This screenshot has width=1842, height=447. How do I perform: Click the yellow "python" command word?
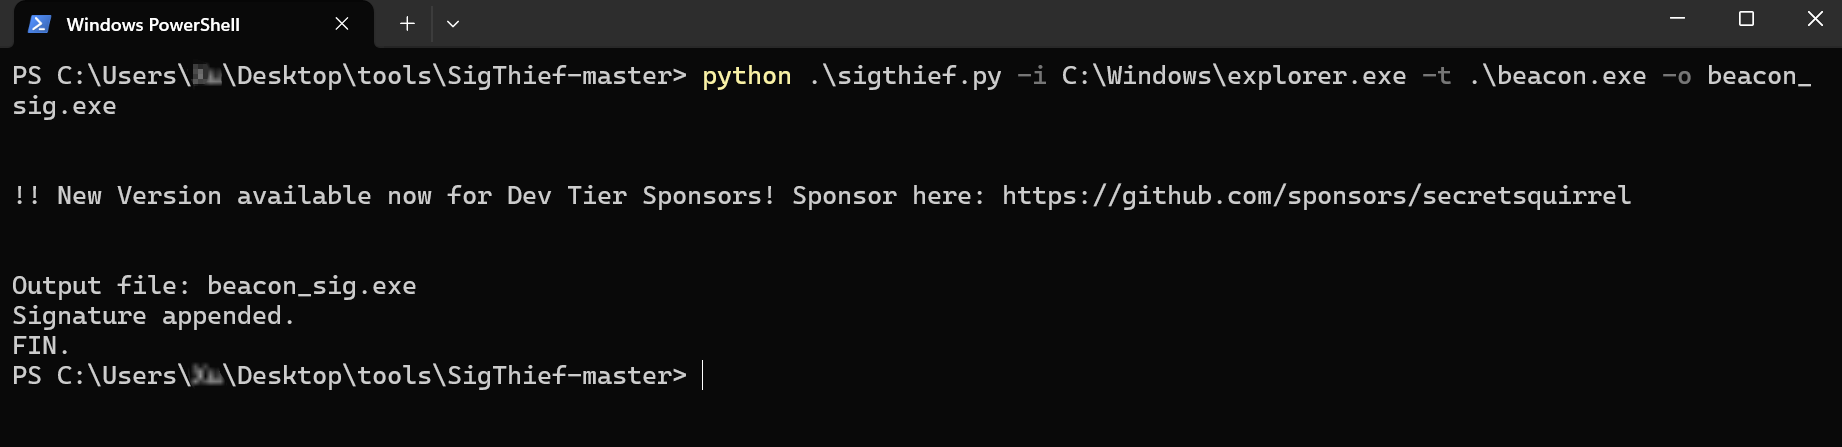(x=746, y=76)
